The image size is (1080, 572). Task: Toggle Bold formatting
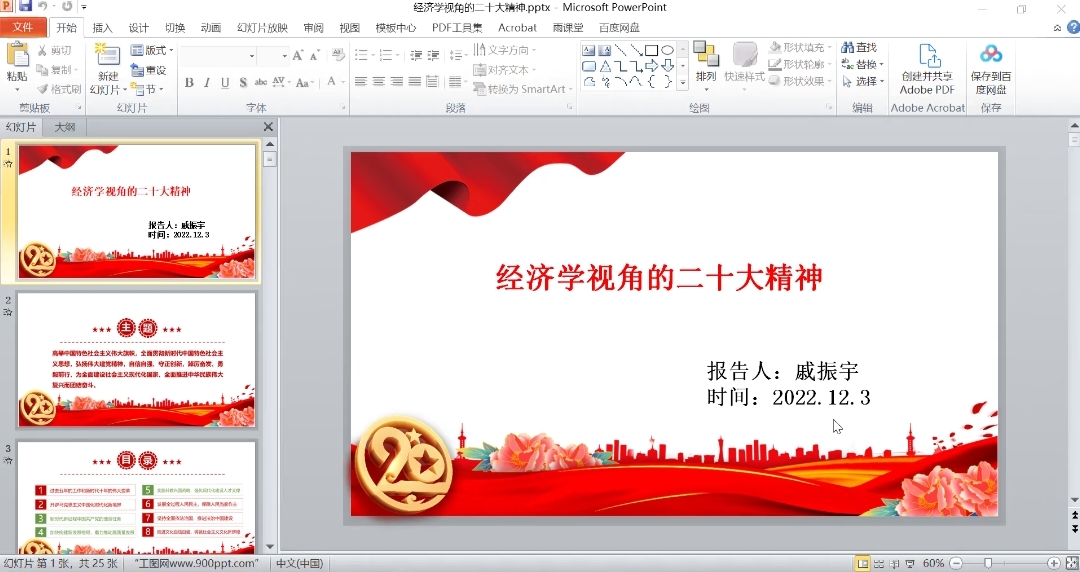[189, 82]
